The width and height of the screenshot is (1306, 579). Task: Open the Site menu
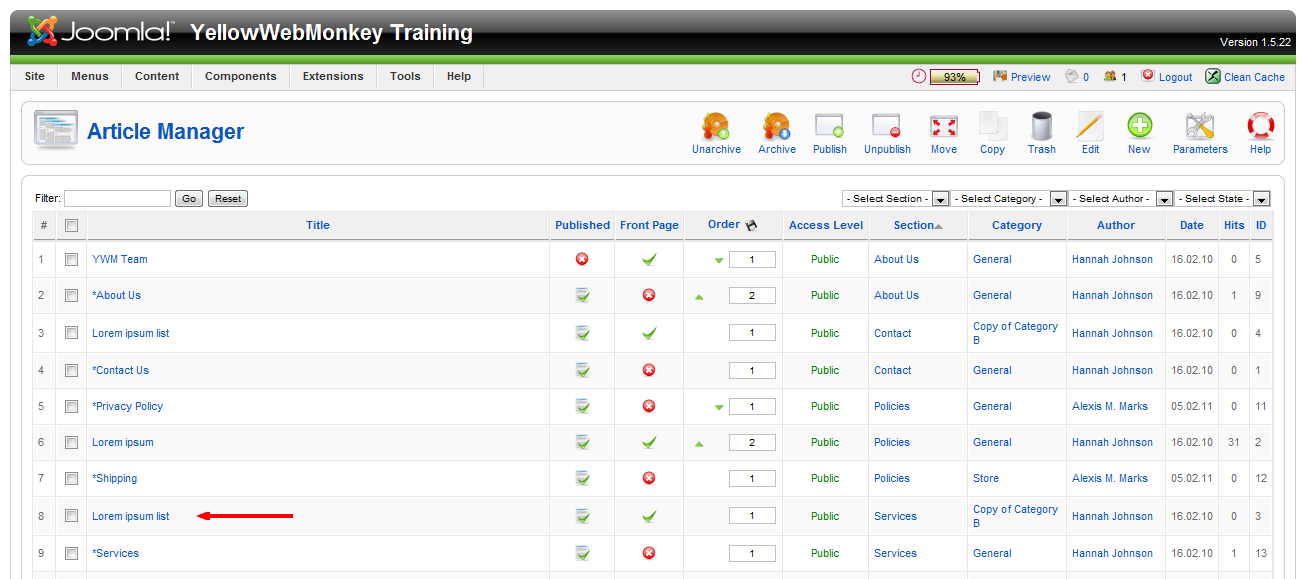[35, 76]
